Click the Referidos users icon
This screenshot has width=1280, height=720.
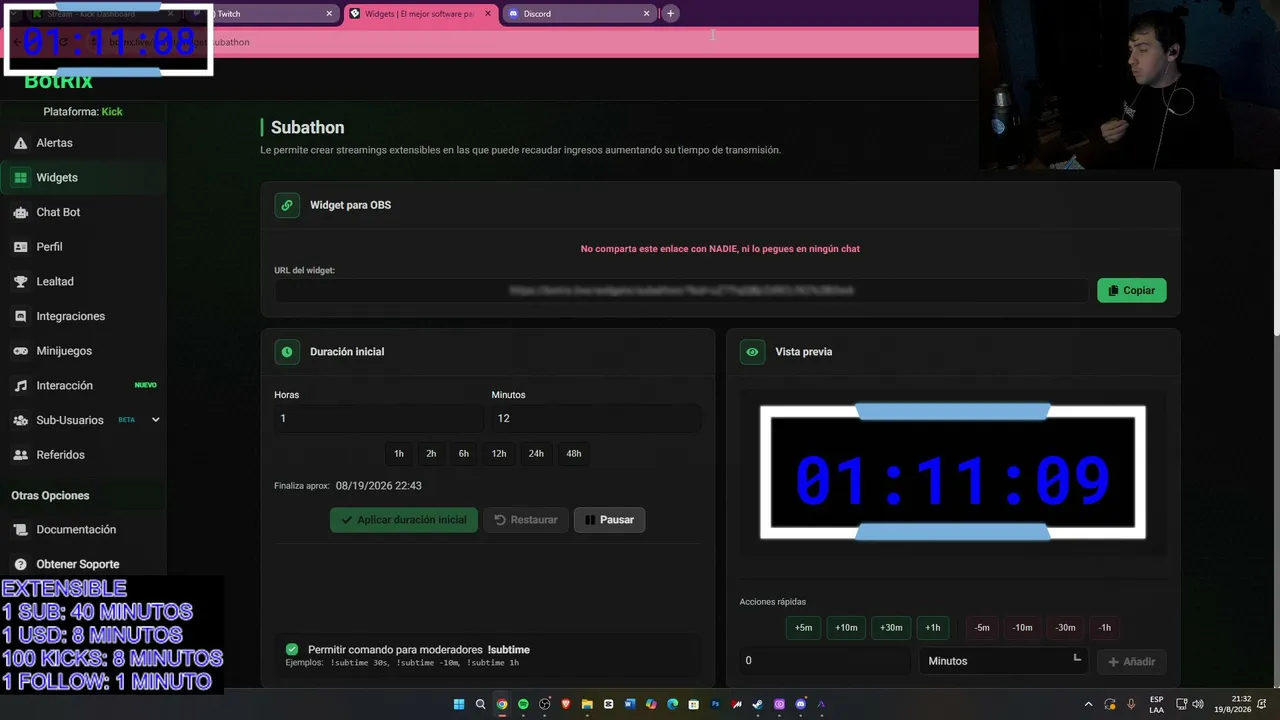(x=20, y=455)
